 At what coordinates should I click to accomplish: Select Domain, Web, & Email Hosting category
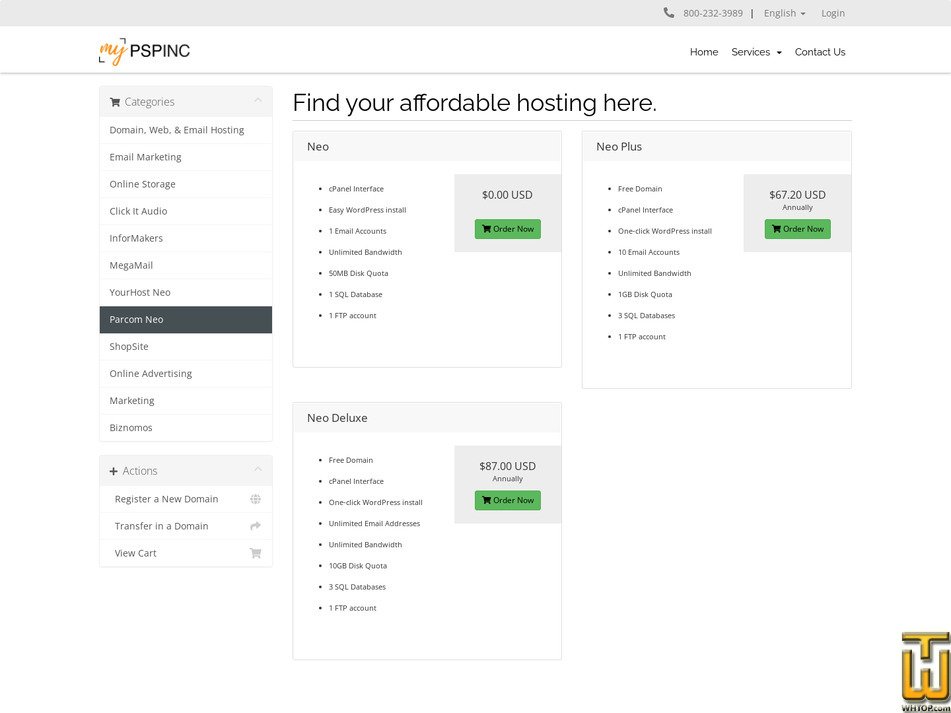(186, 130)
